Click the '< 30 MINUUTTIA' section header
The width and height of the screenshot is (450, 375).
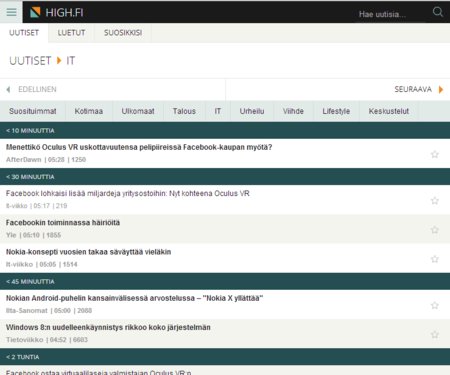click(x=225, y=177)
